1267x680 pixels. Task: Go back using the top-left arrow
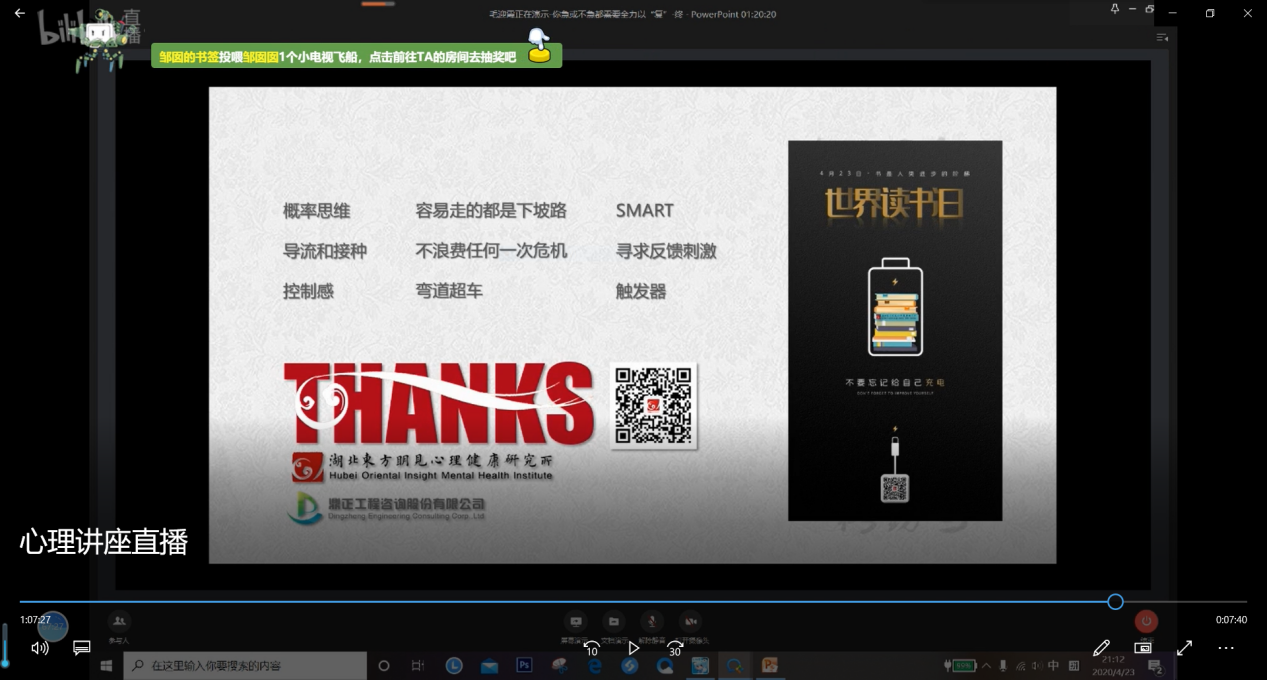19,13
